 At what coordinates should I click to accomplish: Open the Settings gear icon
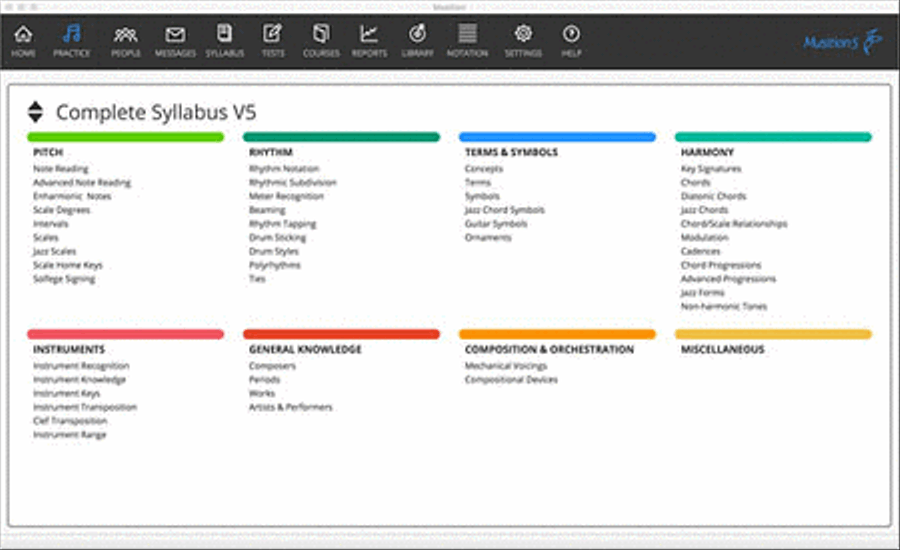click(523, 33)
